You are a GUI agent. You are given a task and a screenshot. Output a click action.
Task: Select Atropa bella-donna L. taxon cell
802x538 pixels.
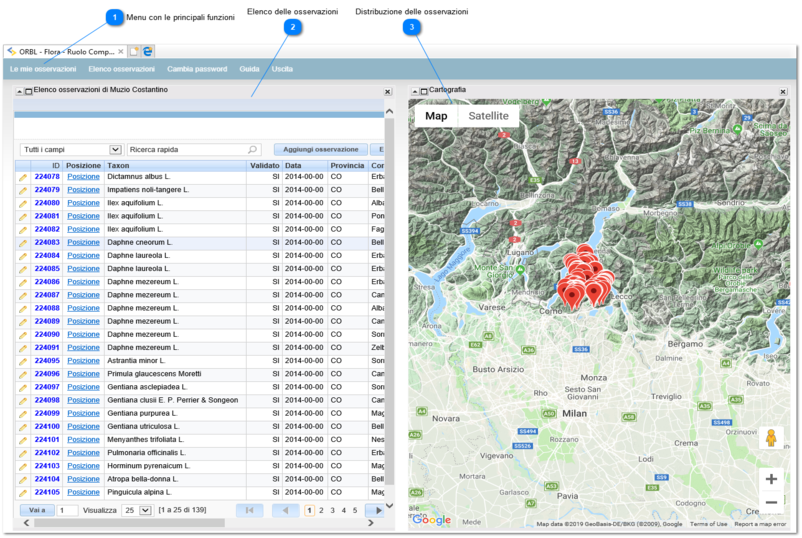[175, 479]
